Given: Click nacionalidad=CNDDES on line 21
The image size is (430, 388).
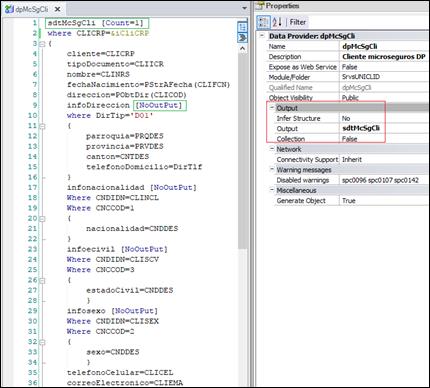Looking at the screenshot, I should tap(132, 229).
